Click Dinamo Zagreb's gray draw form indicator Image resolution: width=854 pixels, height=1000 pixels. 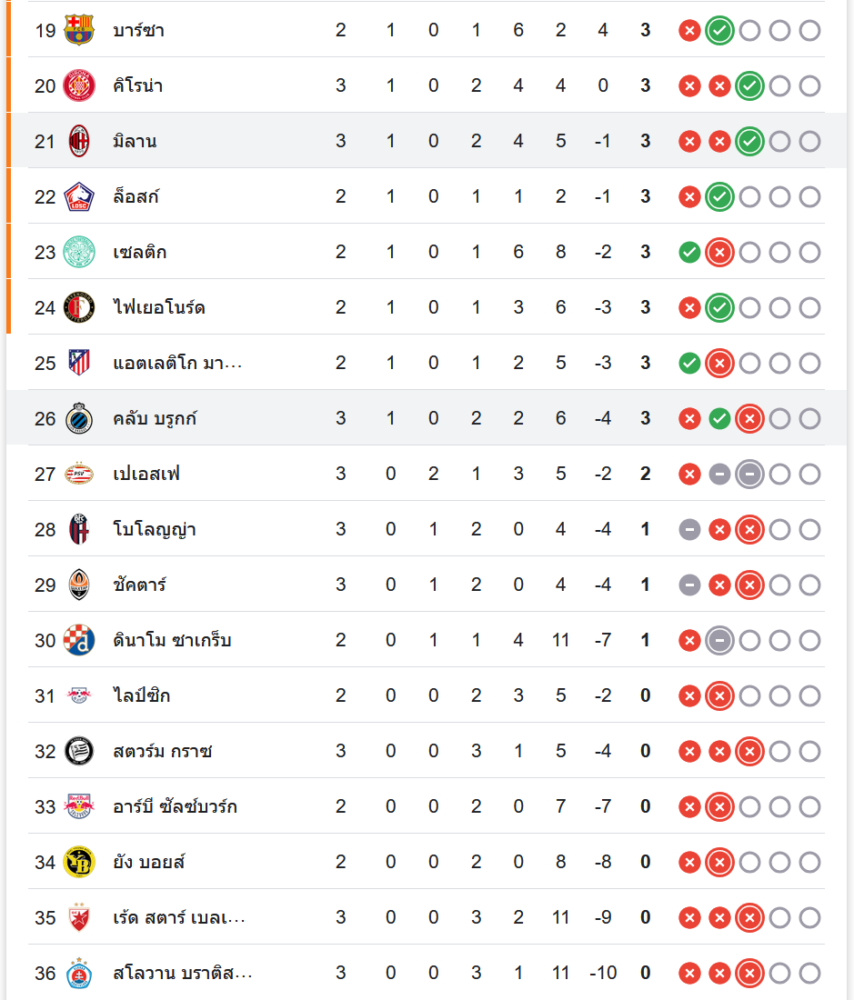pyautogui.click(x=719, y=640)
